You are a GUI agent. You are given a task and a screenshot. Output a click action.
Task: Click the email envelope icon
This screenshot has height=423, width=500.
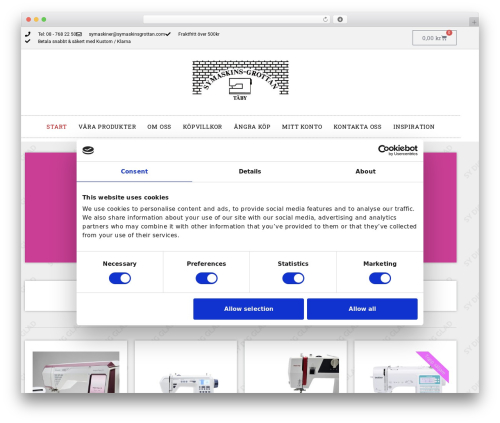(x=79, y=34)
